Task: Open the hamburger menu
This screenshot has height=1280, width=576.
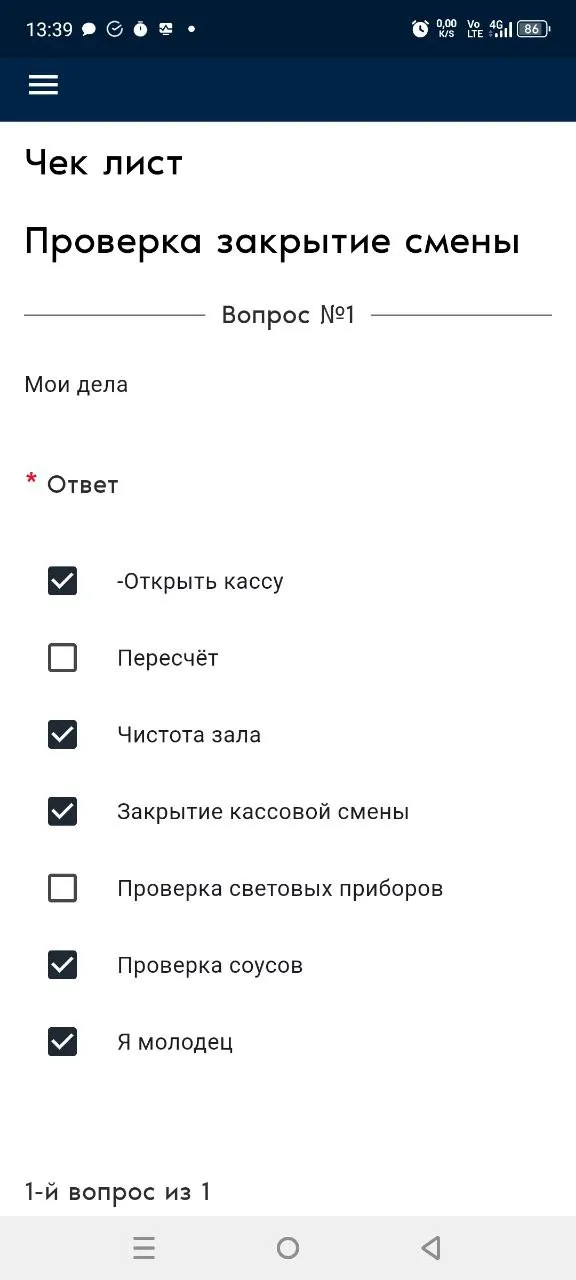Action: tap(43, 86)
